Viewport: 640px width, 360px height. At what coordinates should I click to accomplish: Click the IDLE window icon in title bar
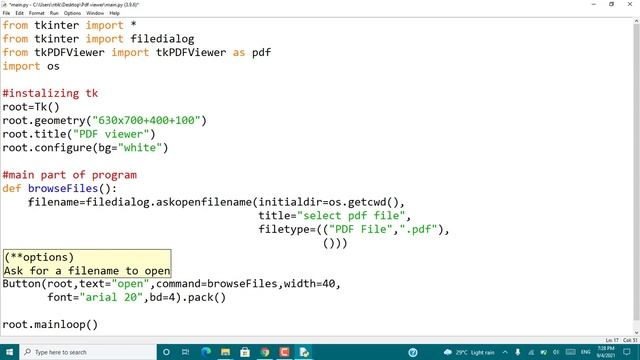pos(4,4)
